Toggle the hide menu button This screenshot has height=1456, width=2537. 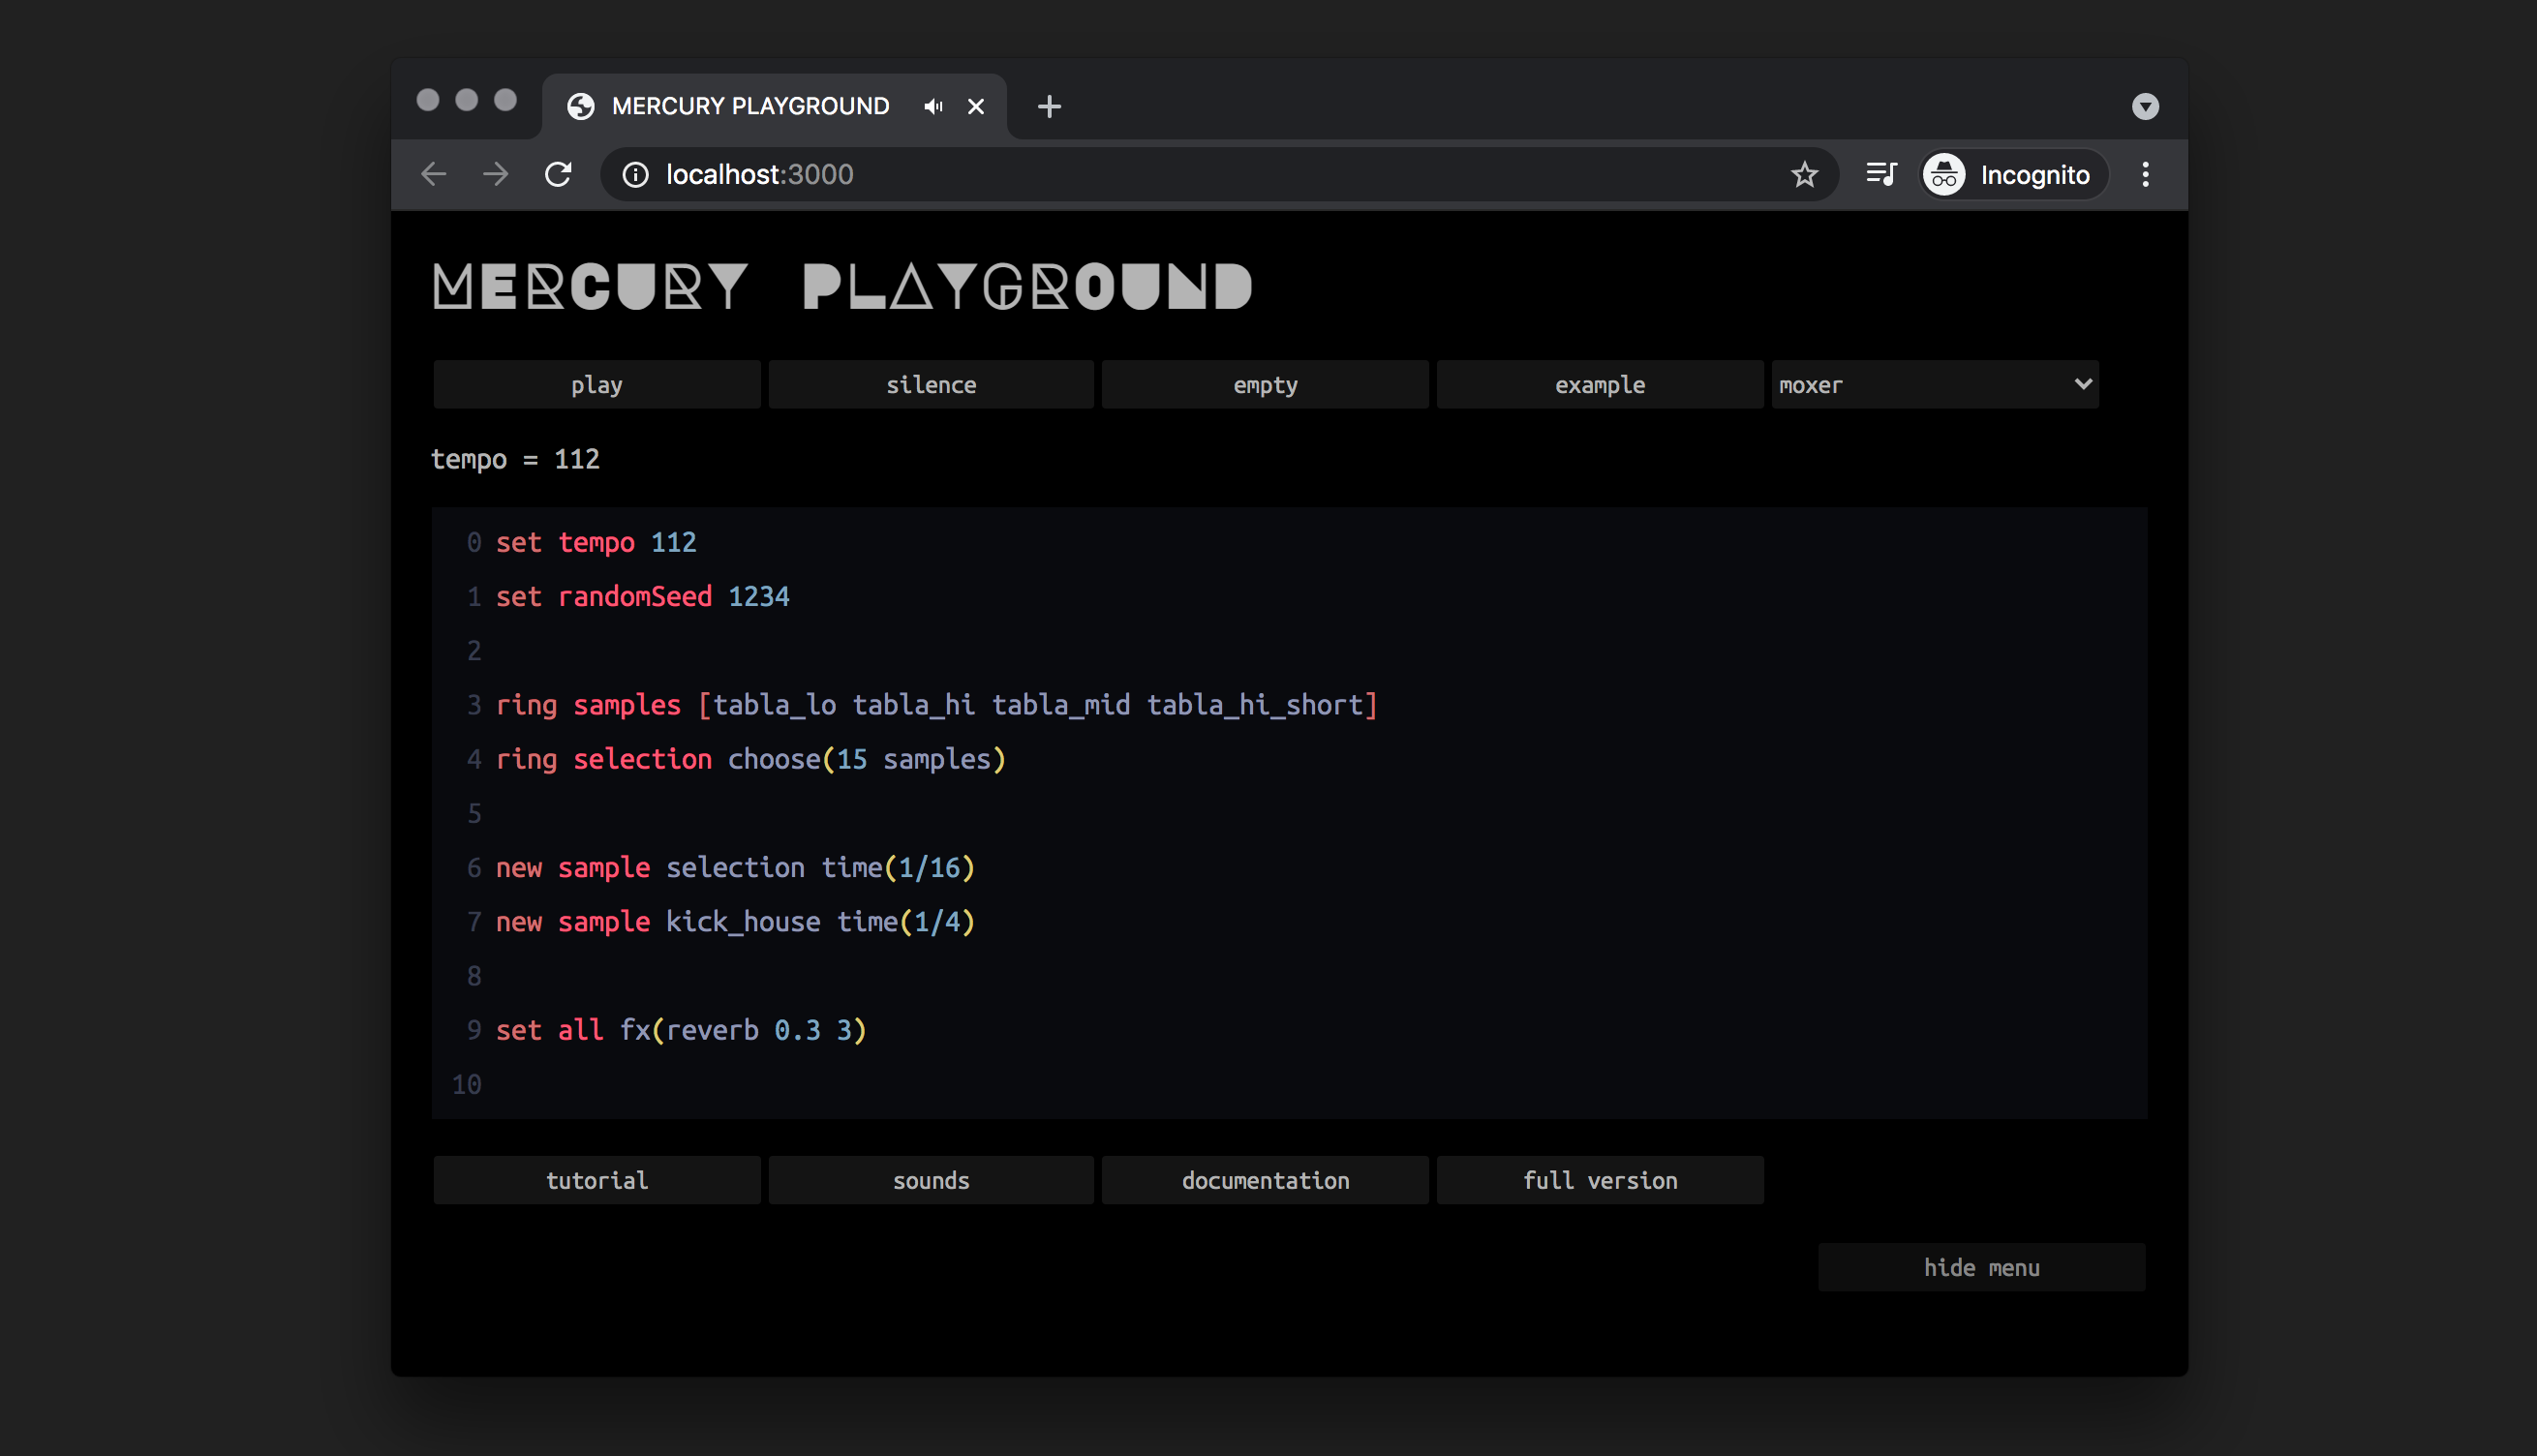[1980, 1267]
